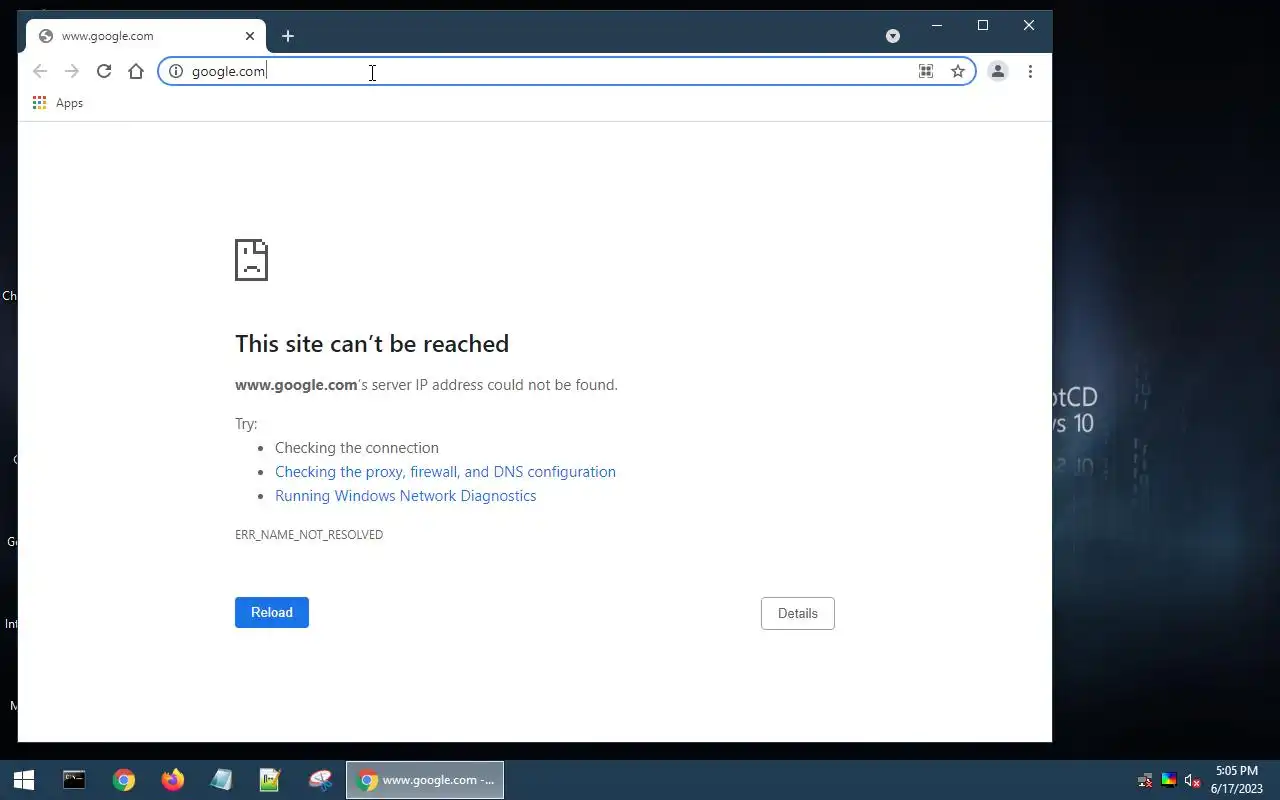The width and height of the screenshot is (1280, 800).
Task: Launch Chrome from pinned taskbar icon
Action: pyautogui.click(x=124, y=780)
